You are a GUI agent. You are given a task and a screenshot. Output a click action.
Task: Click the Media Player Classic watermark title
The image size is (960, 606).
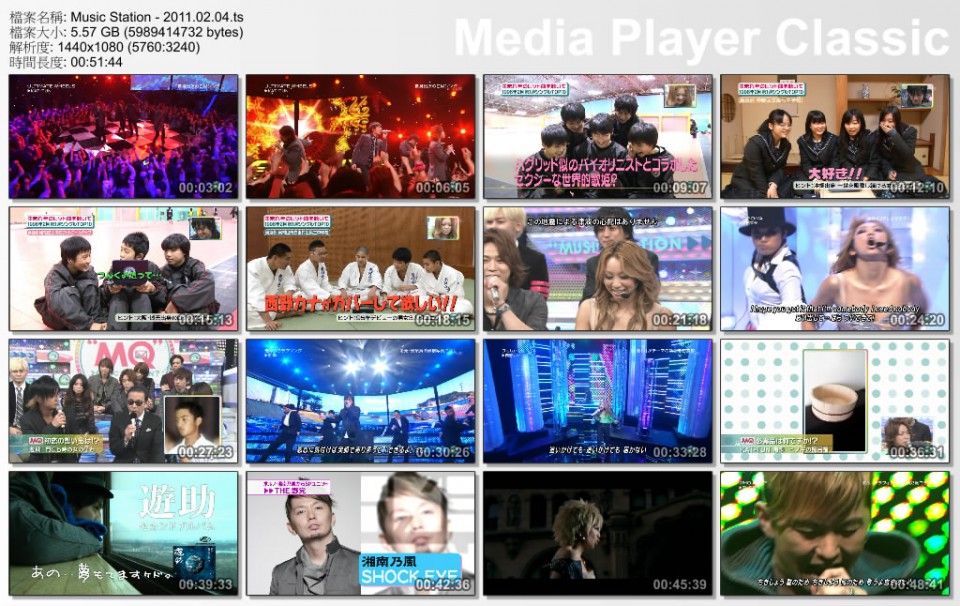[697, 36]
